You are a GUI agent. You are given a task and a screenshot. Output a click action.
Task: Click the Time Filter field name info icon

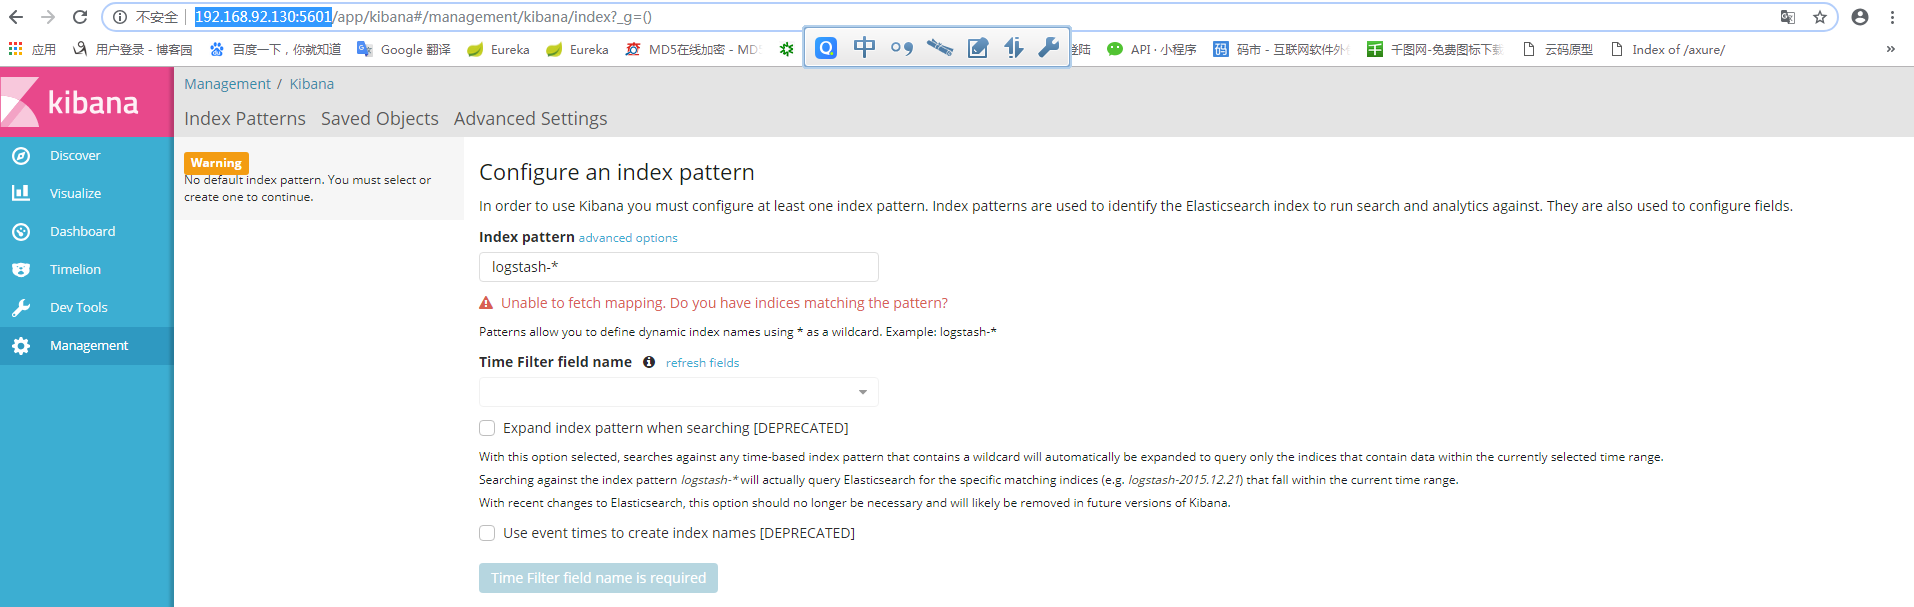tap(649, 362)
